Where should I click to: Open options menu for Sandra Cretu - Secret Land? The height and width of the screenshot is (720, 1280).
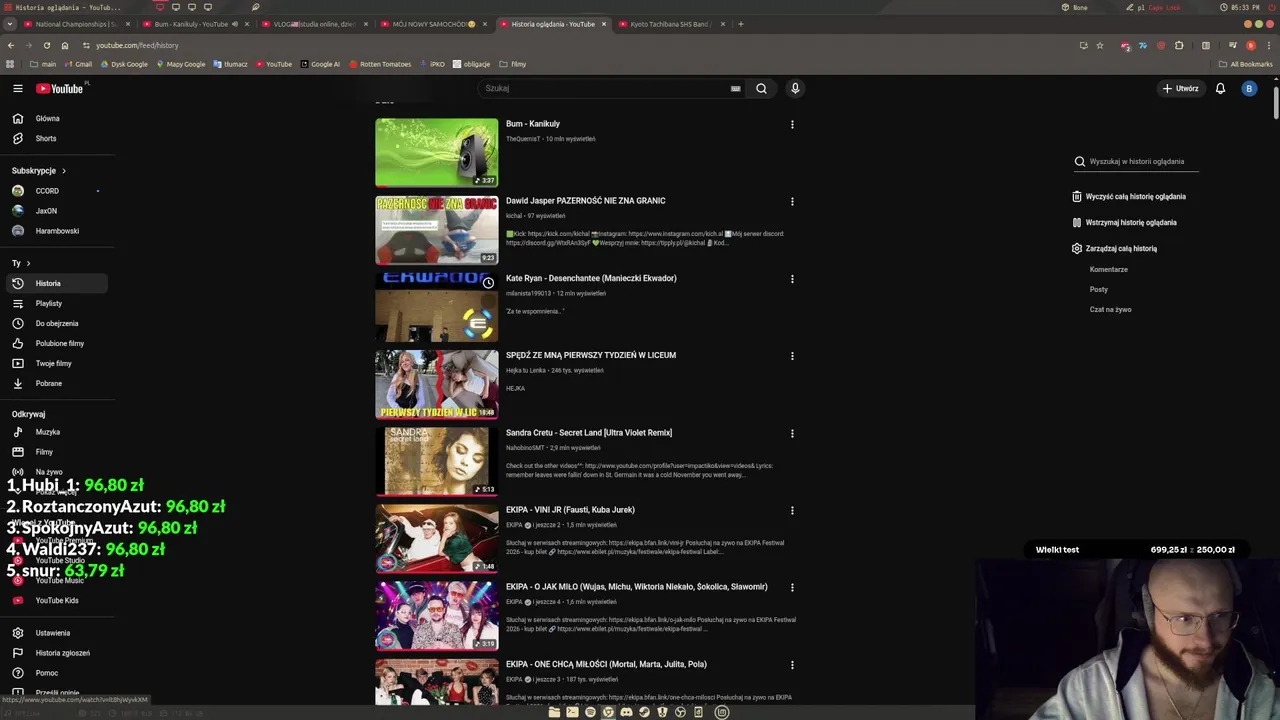tap(792, 433)
